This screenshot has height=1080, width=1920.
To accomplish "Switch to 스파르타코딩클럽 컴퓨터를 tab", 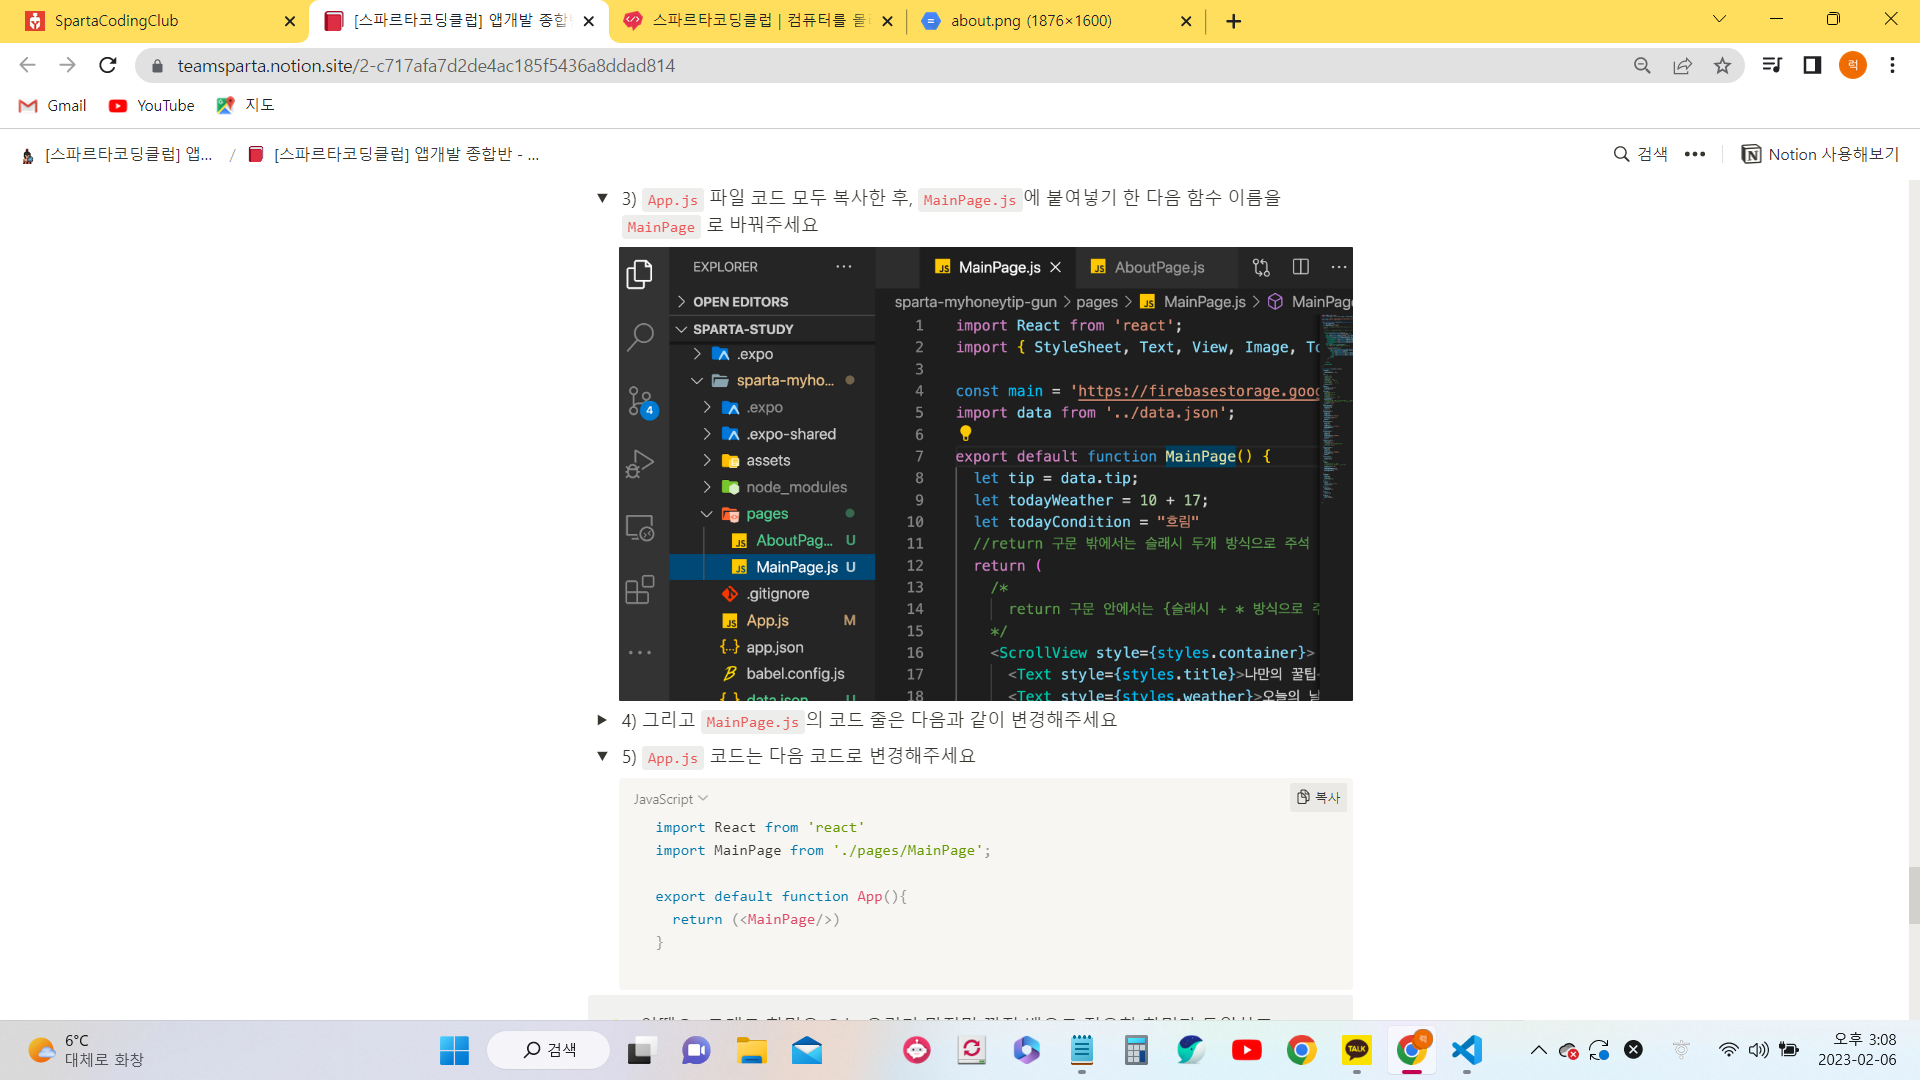I will pos(757,21).
